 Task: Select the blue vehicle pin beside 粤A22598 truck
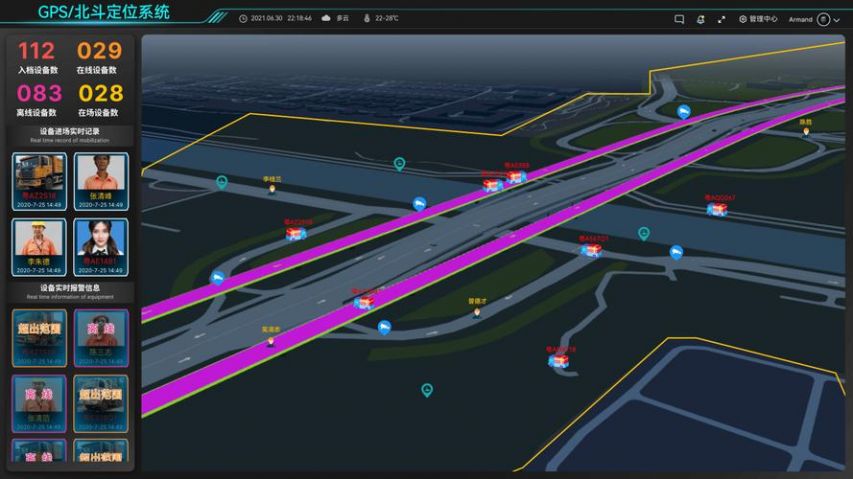click(218, 278)
